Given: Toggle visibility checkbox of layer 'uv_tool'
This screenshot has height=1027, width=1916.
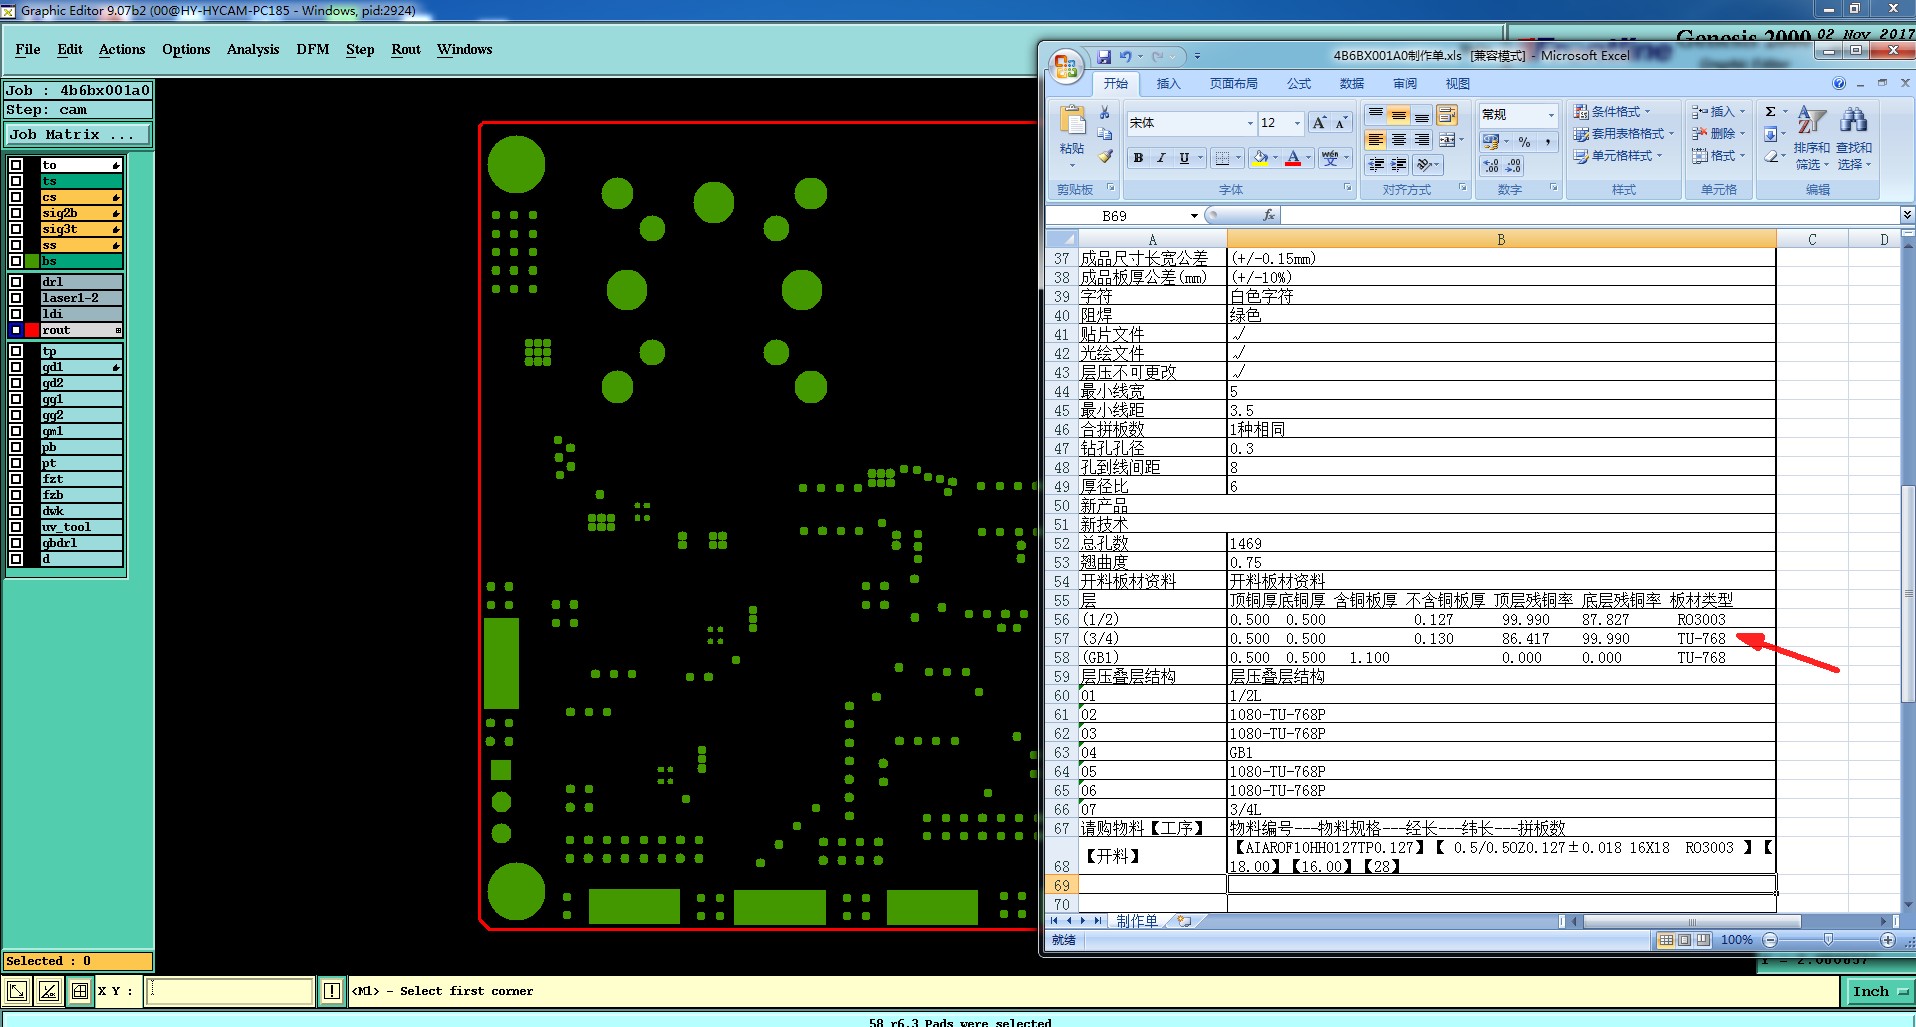Looking at the screenshot, I should [16, 527].
